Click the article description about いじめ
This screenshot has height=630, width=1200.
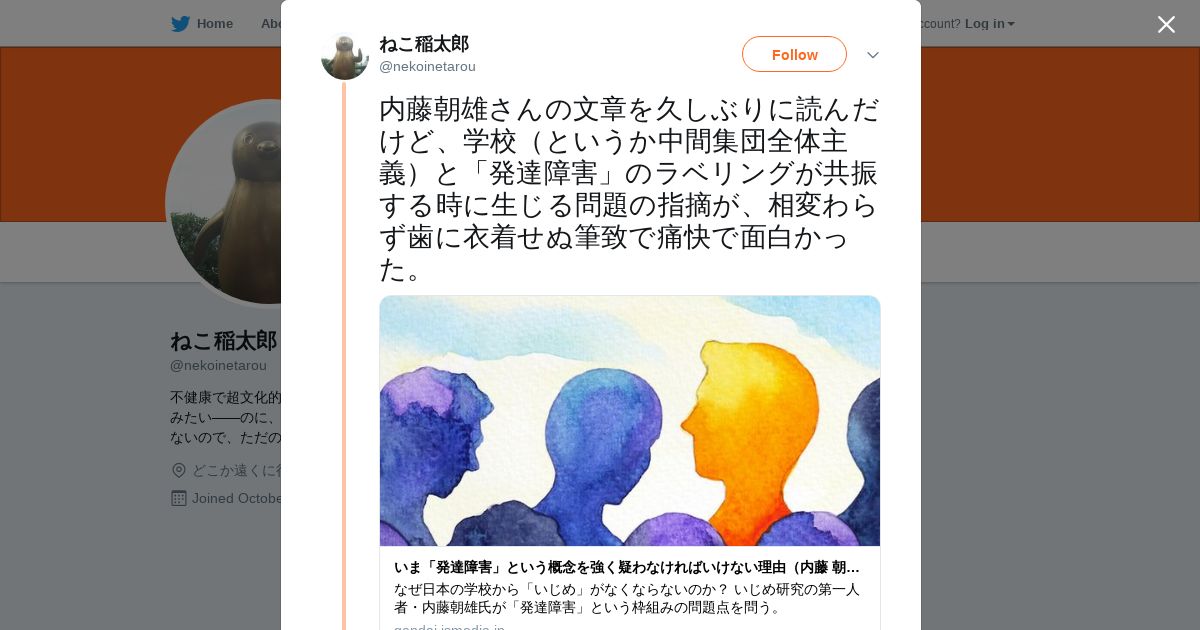(x=626, y=598)
